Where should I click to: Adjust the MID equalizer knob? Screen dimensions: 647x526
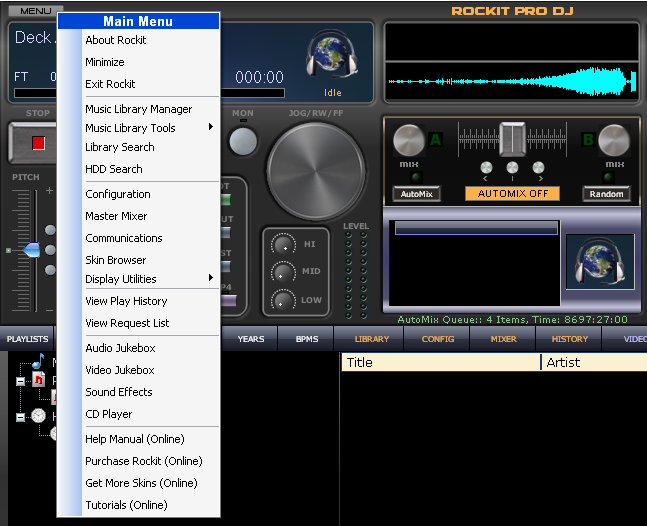283,272
